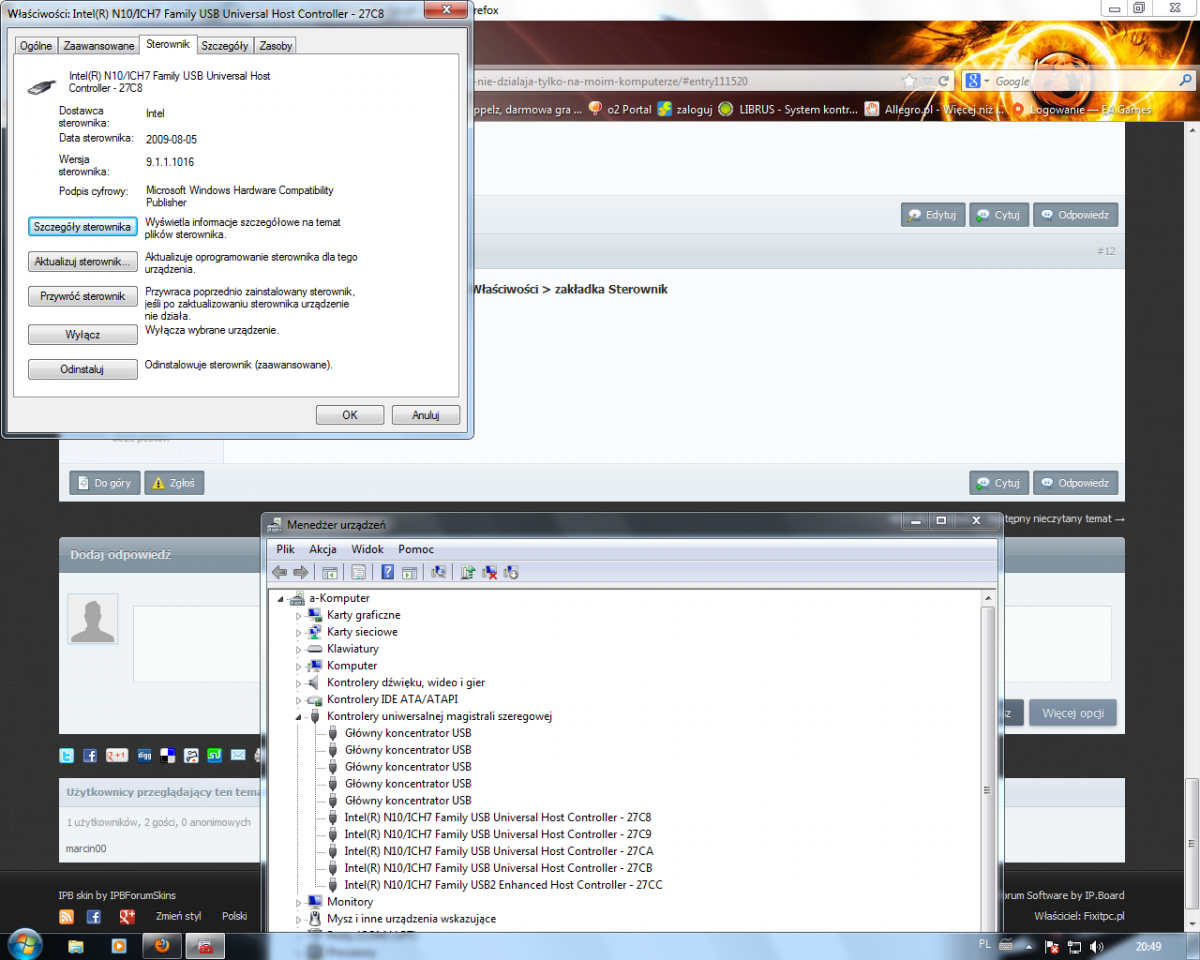Click the email envelope share icon
This screenshot has height=960, width=1200.
(238, 755)
